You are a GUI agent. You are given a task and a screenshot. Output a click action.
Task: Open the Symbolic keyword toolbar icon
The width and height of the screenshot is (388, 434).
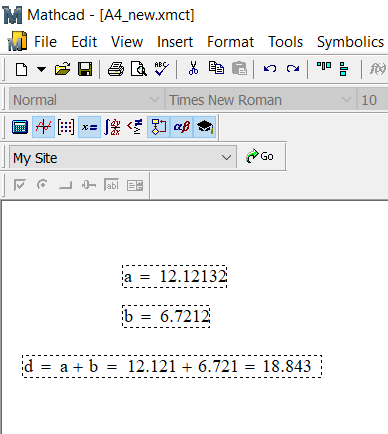pyautogui.click(x=204, y=127)
